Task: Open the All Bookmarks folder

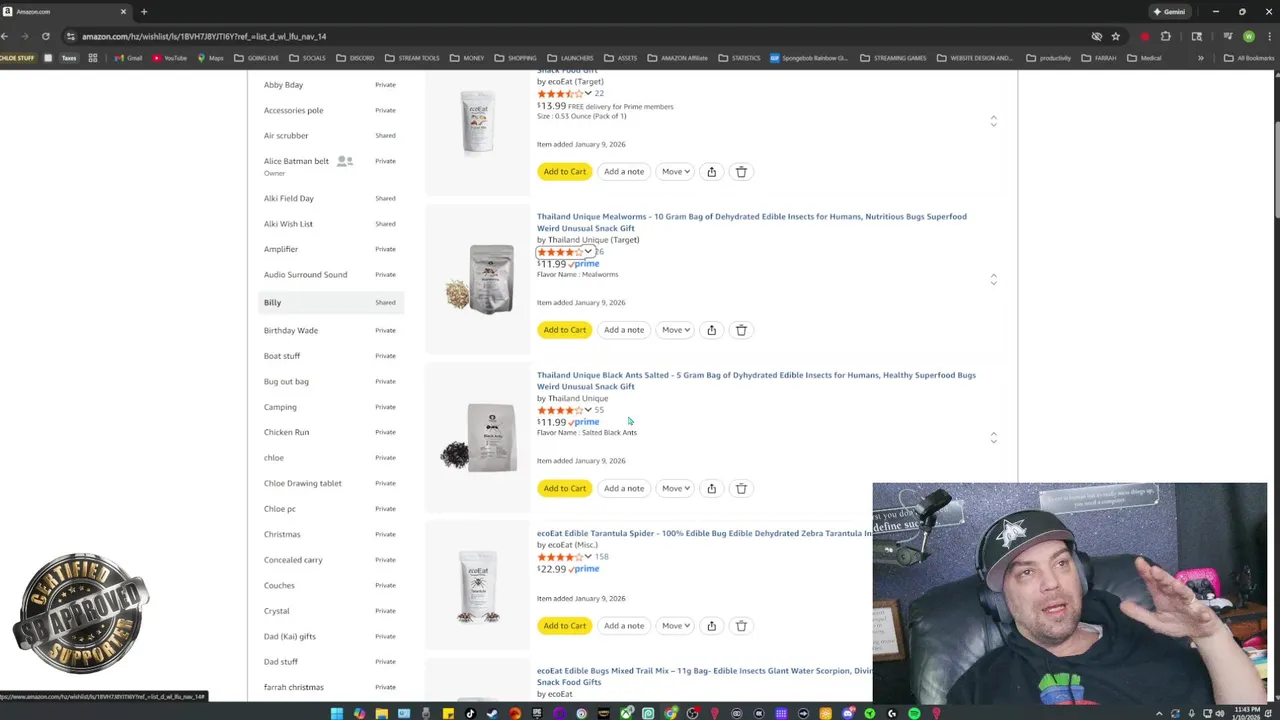Action: 1248,58
